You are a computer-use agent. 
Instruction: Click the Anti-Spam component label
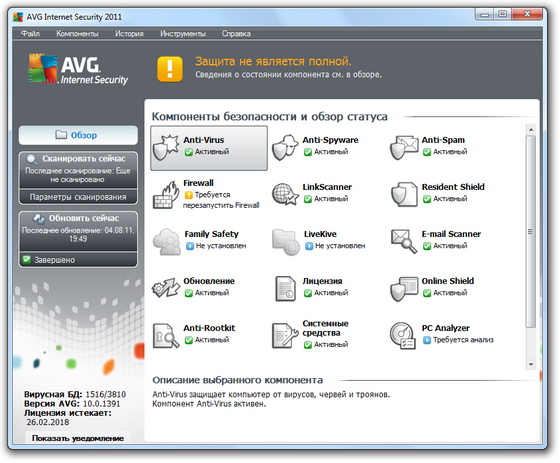(x=443, y=140)
